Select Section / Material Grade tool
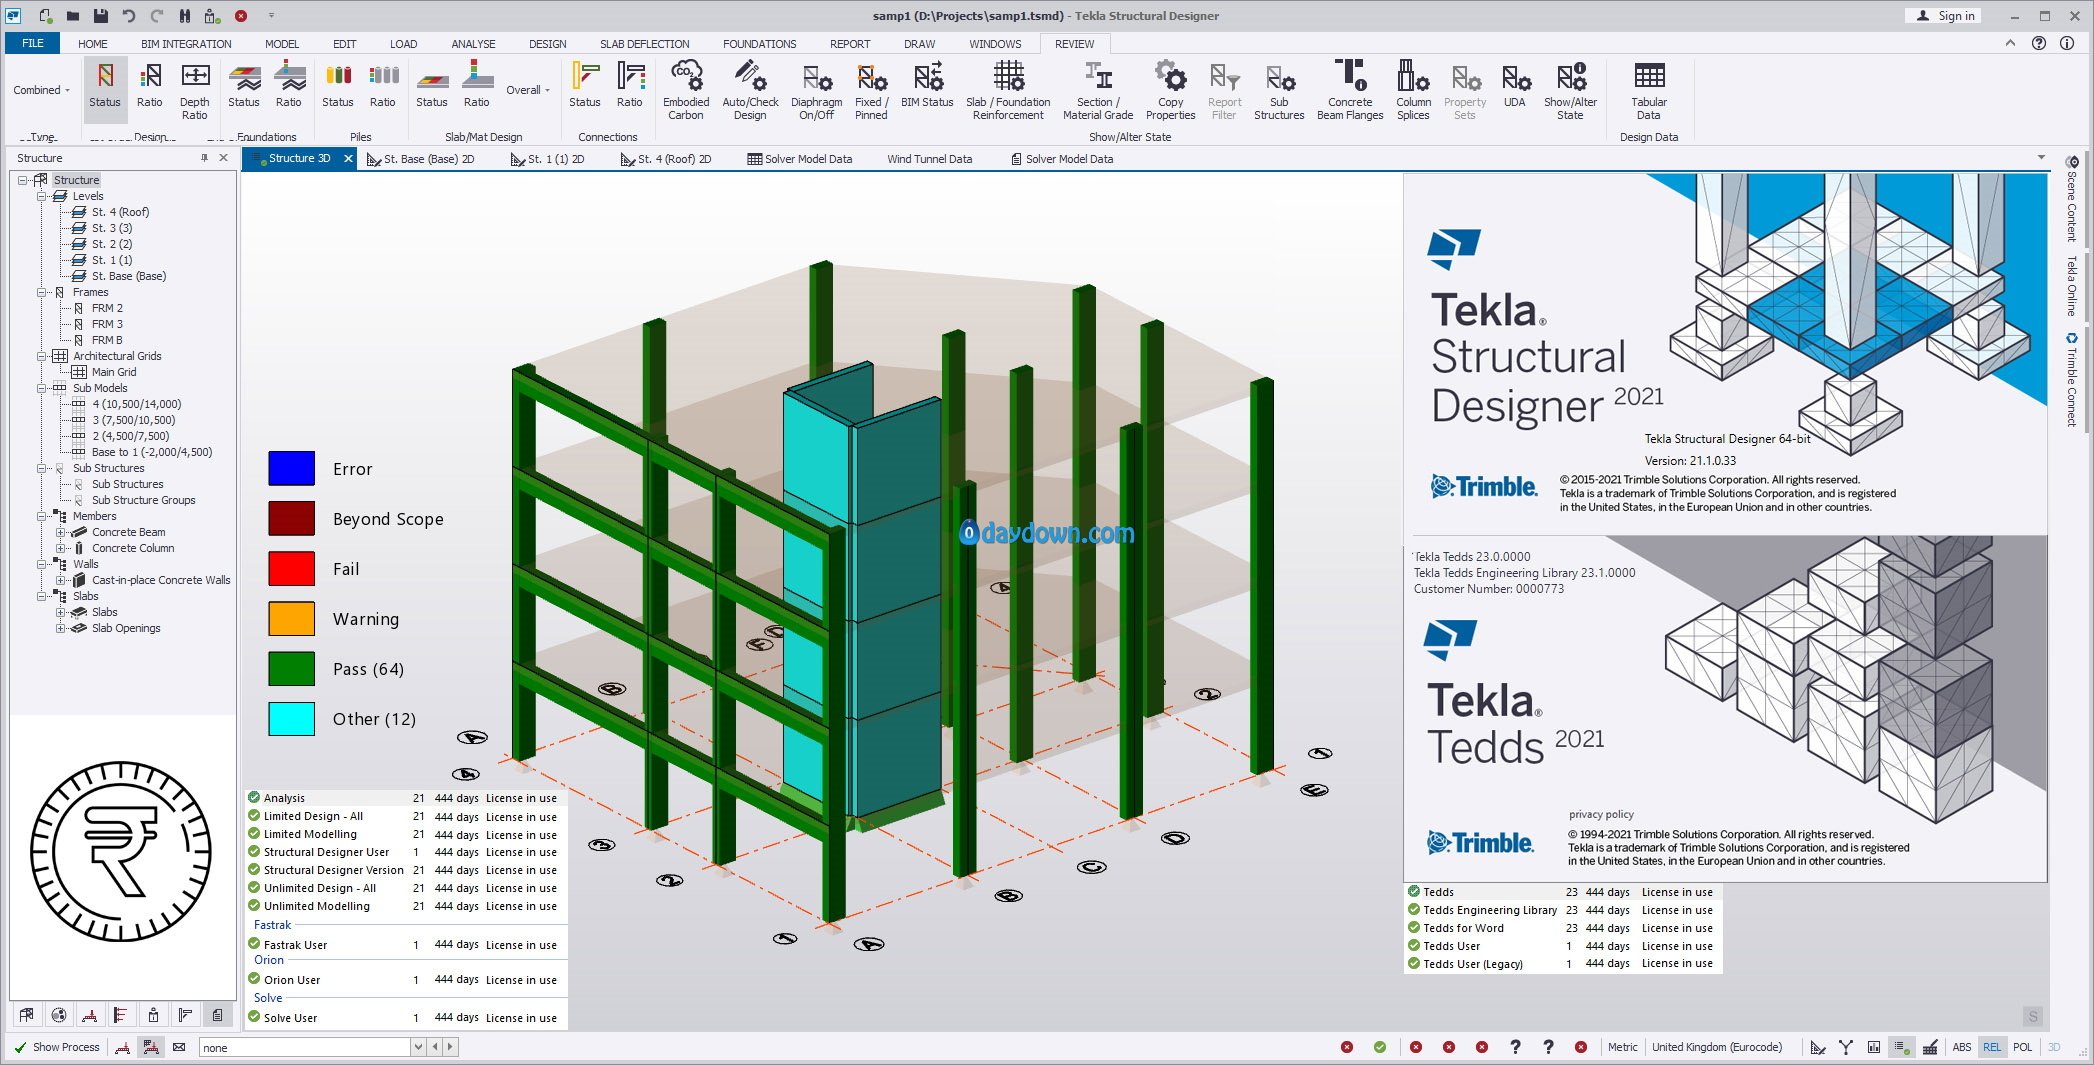2094x1065 pixels. click(x=1098, y=90)
